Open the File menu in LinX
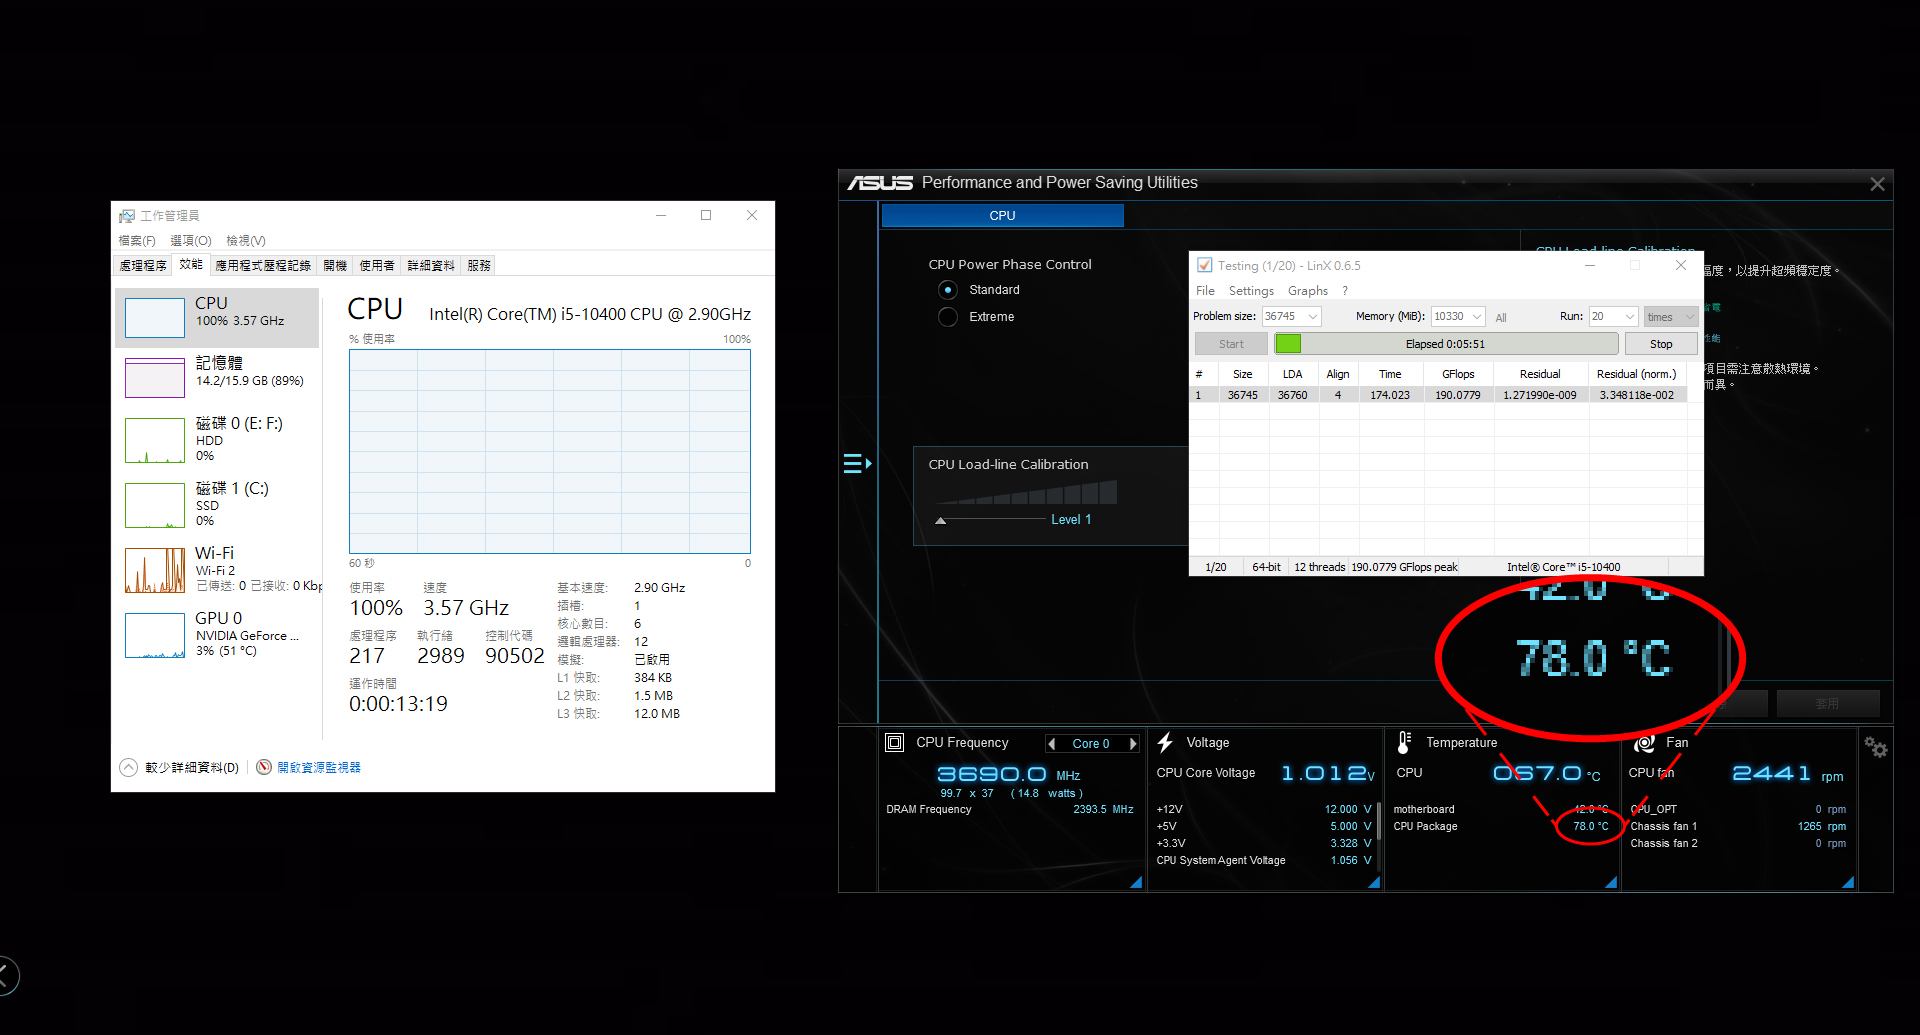Screen dimensions: 1920x1035 (1205, 291)
